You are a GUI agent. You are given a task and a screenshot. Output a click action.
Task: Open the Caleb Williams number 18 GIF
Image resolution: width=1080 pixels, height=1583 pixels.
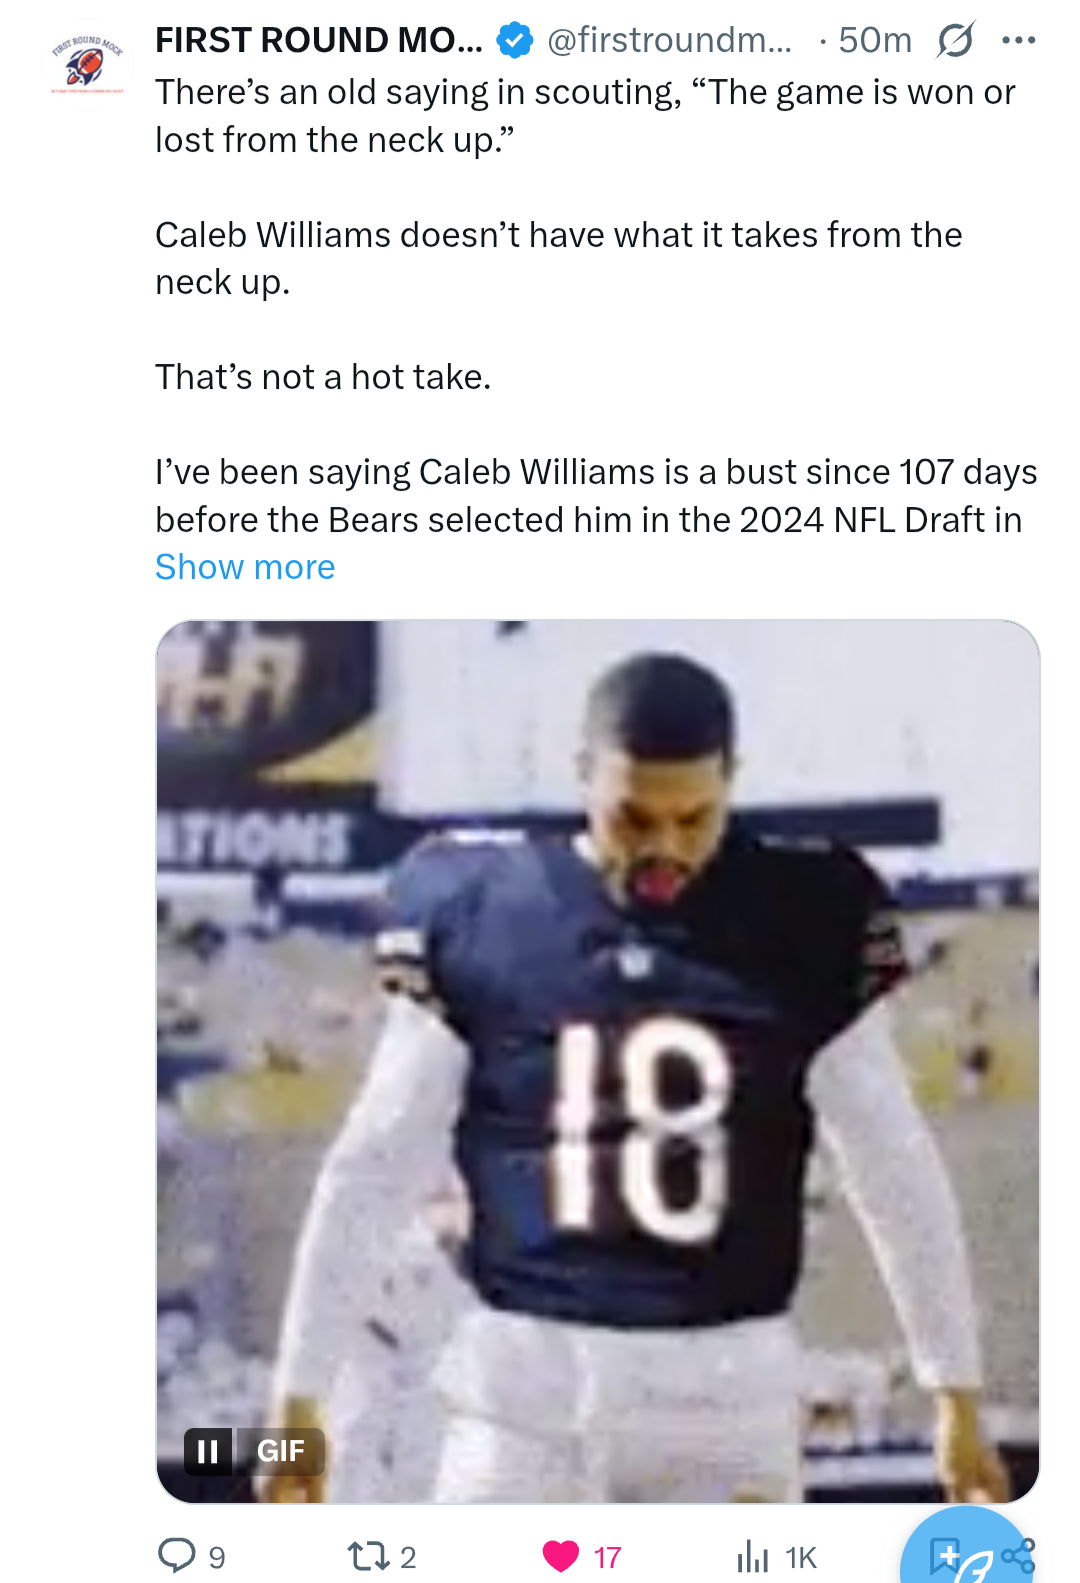coord(598,1061)
